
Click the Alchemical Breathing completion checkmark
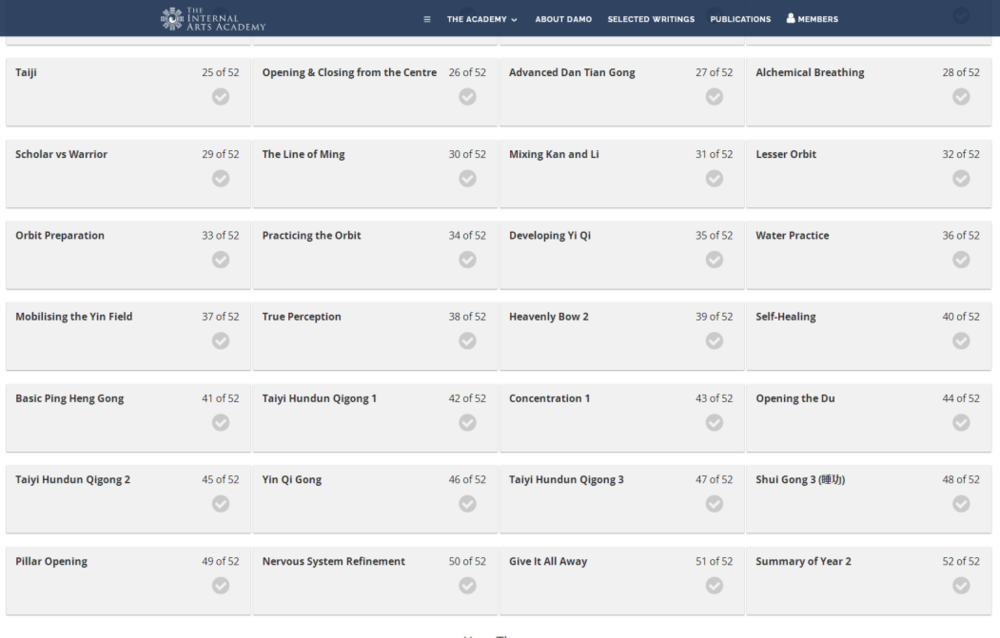tap(961, 97)
